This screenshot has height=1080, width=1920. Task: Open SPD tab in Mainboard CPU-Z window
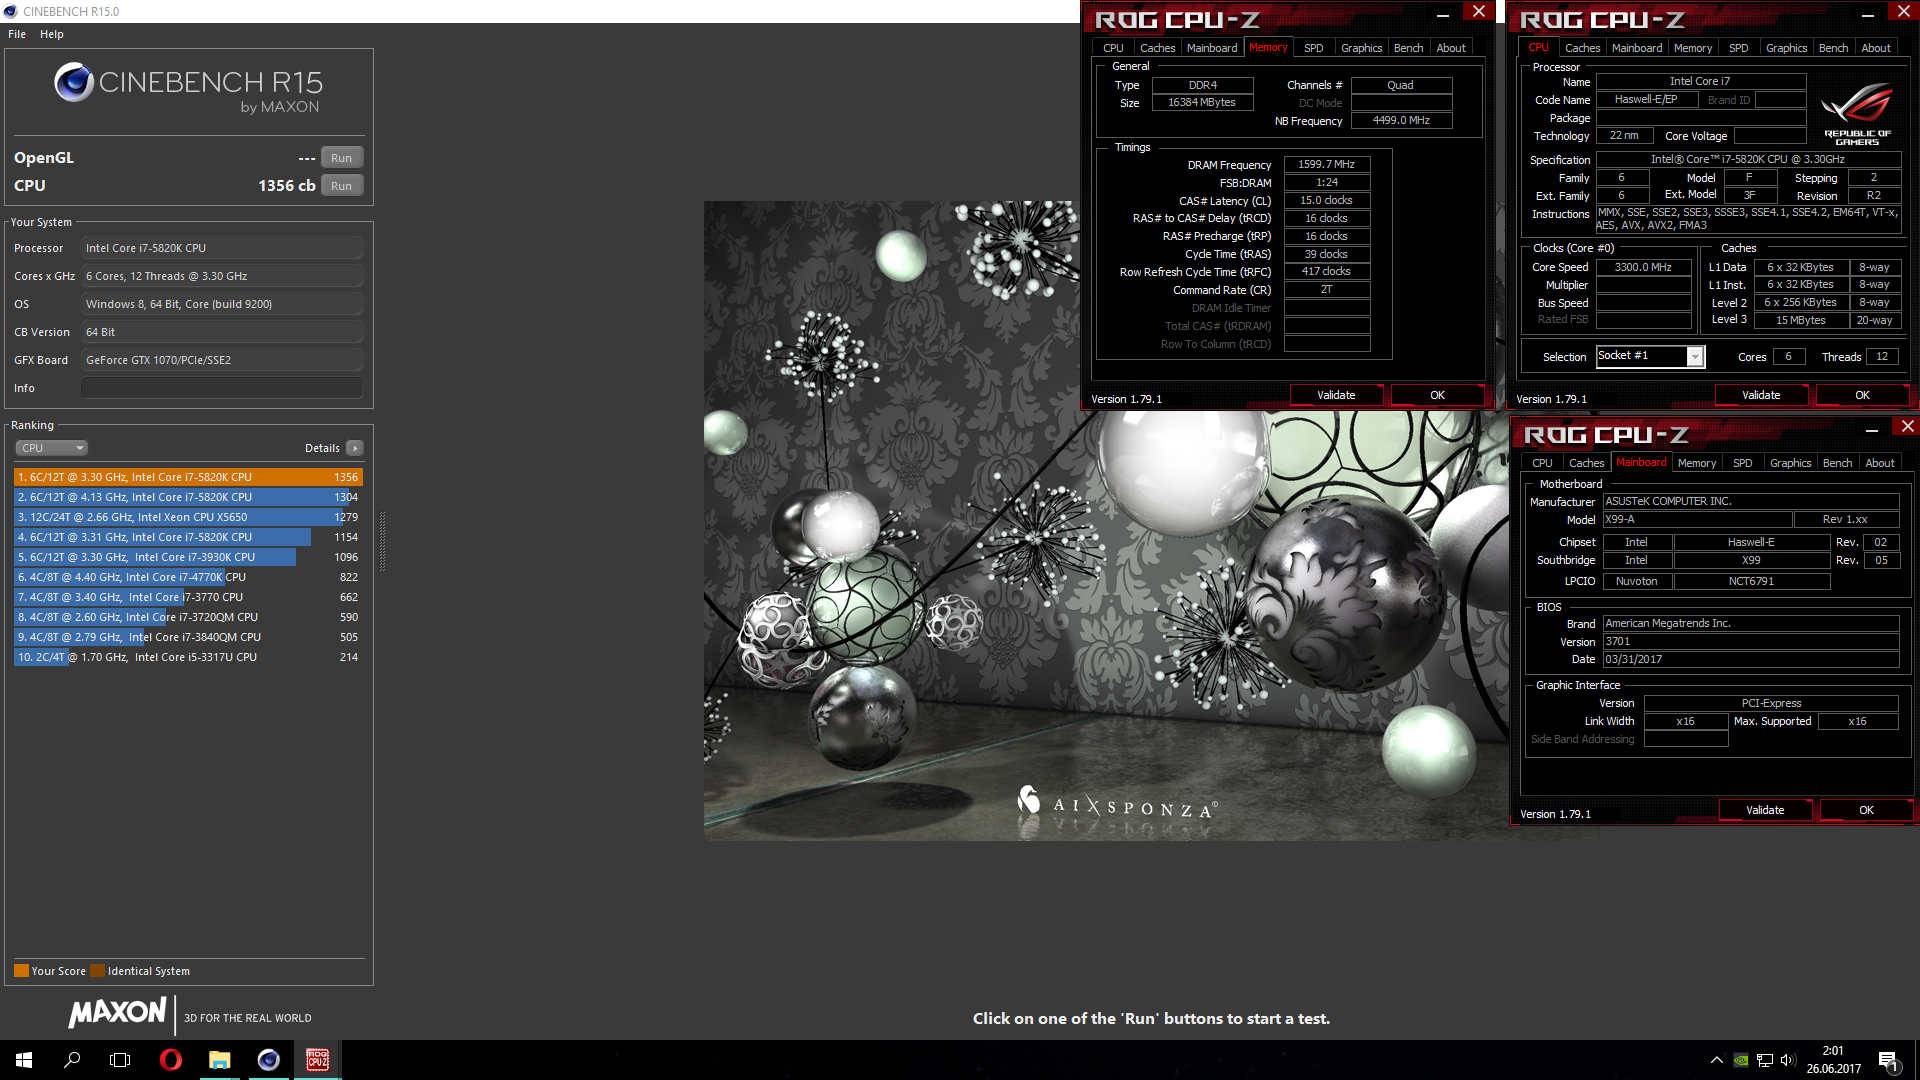point(1743,463)
